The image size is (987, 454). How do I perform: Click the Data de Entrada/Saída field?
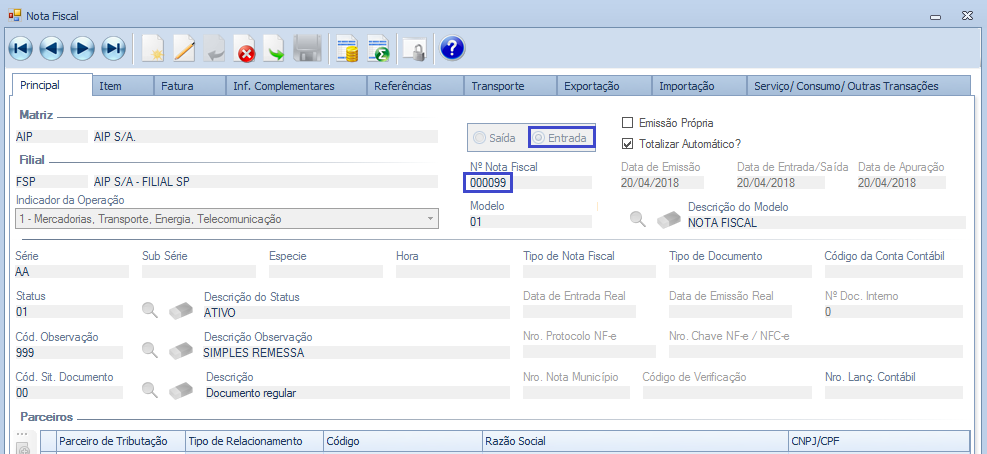pyautogui.click(x=781, y=183)
